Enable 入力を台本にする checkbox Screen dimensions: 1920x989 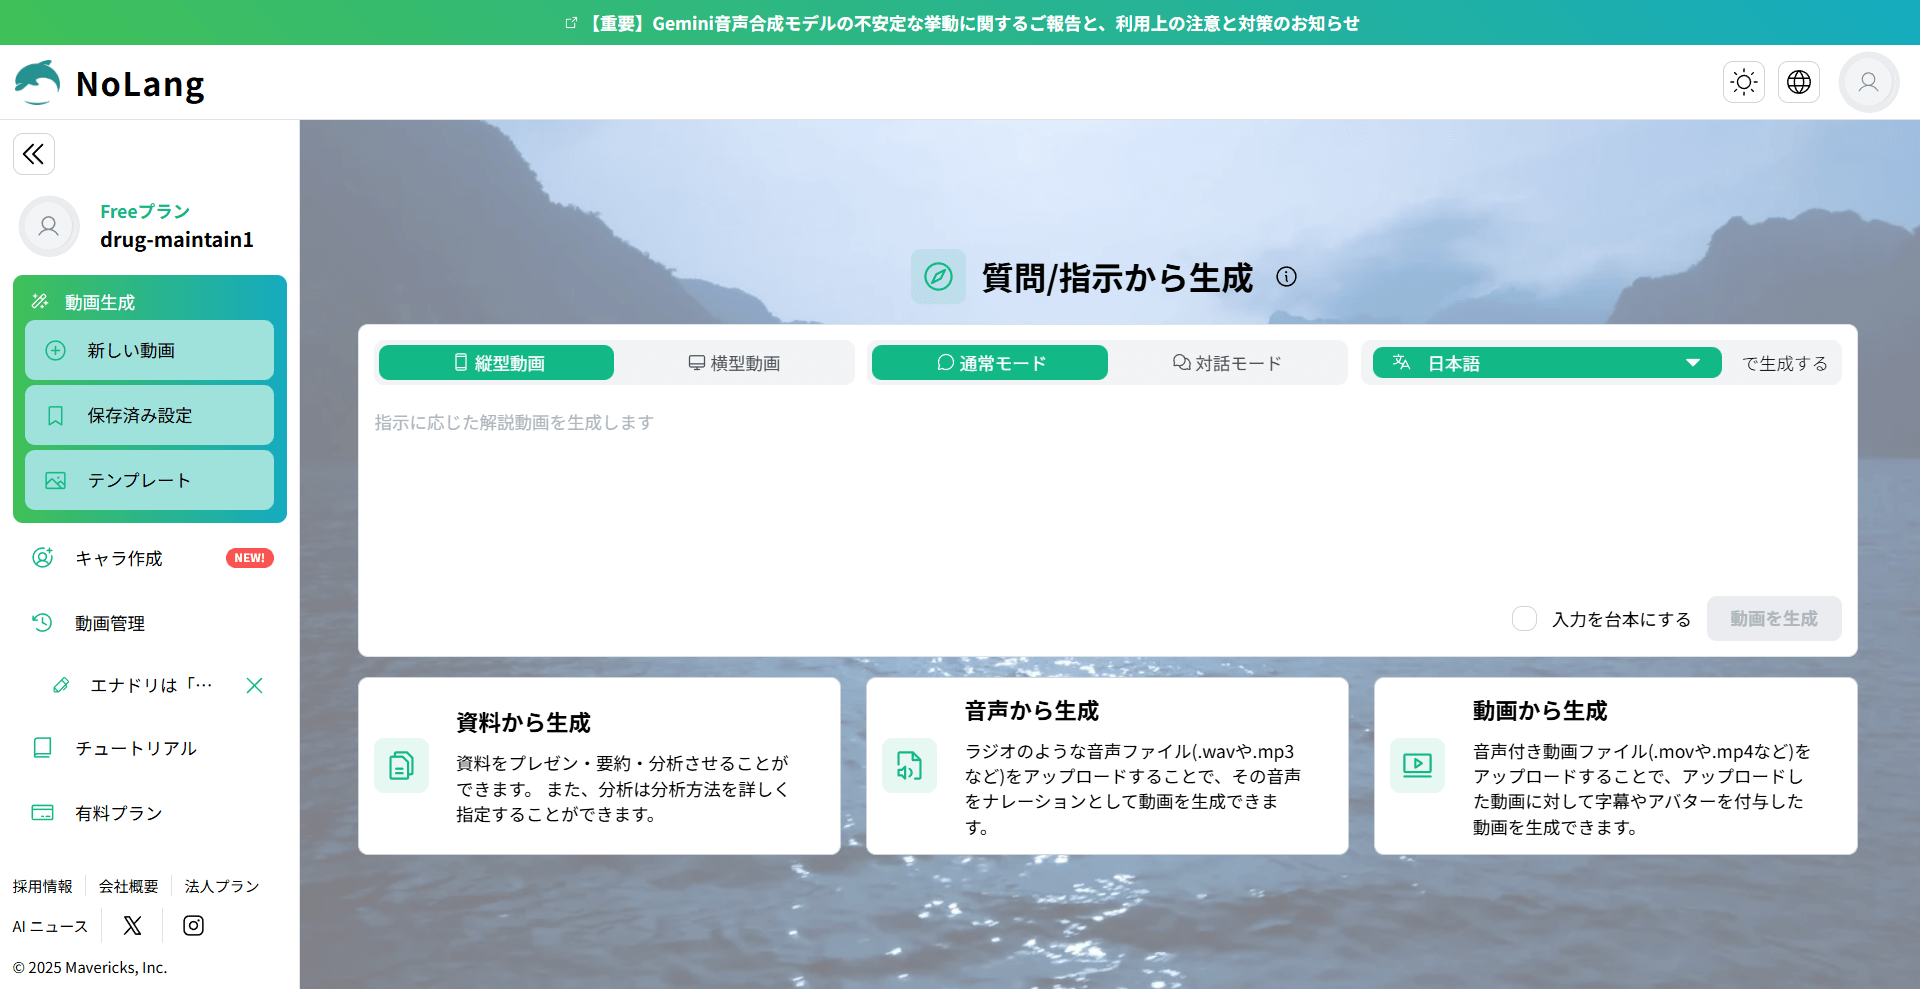tap(1524, 619)
